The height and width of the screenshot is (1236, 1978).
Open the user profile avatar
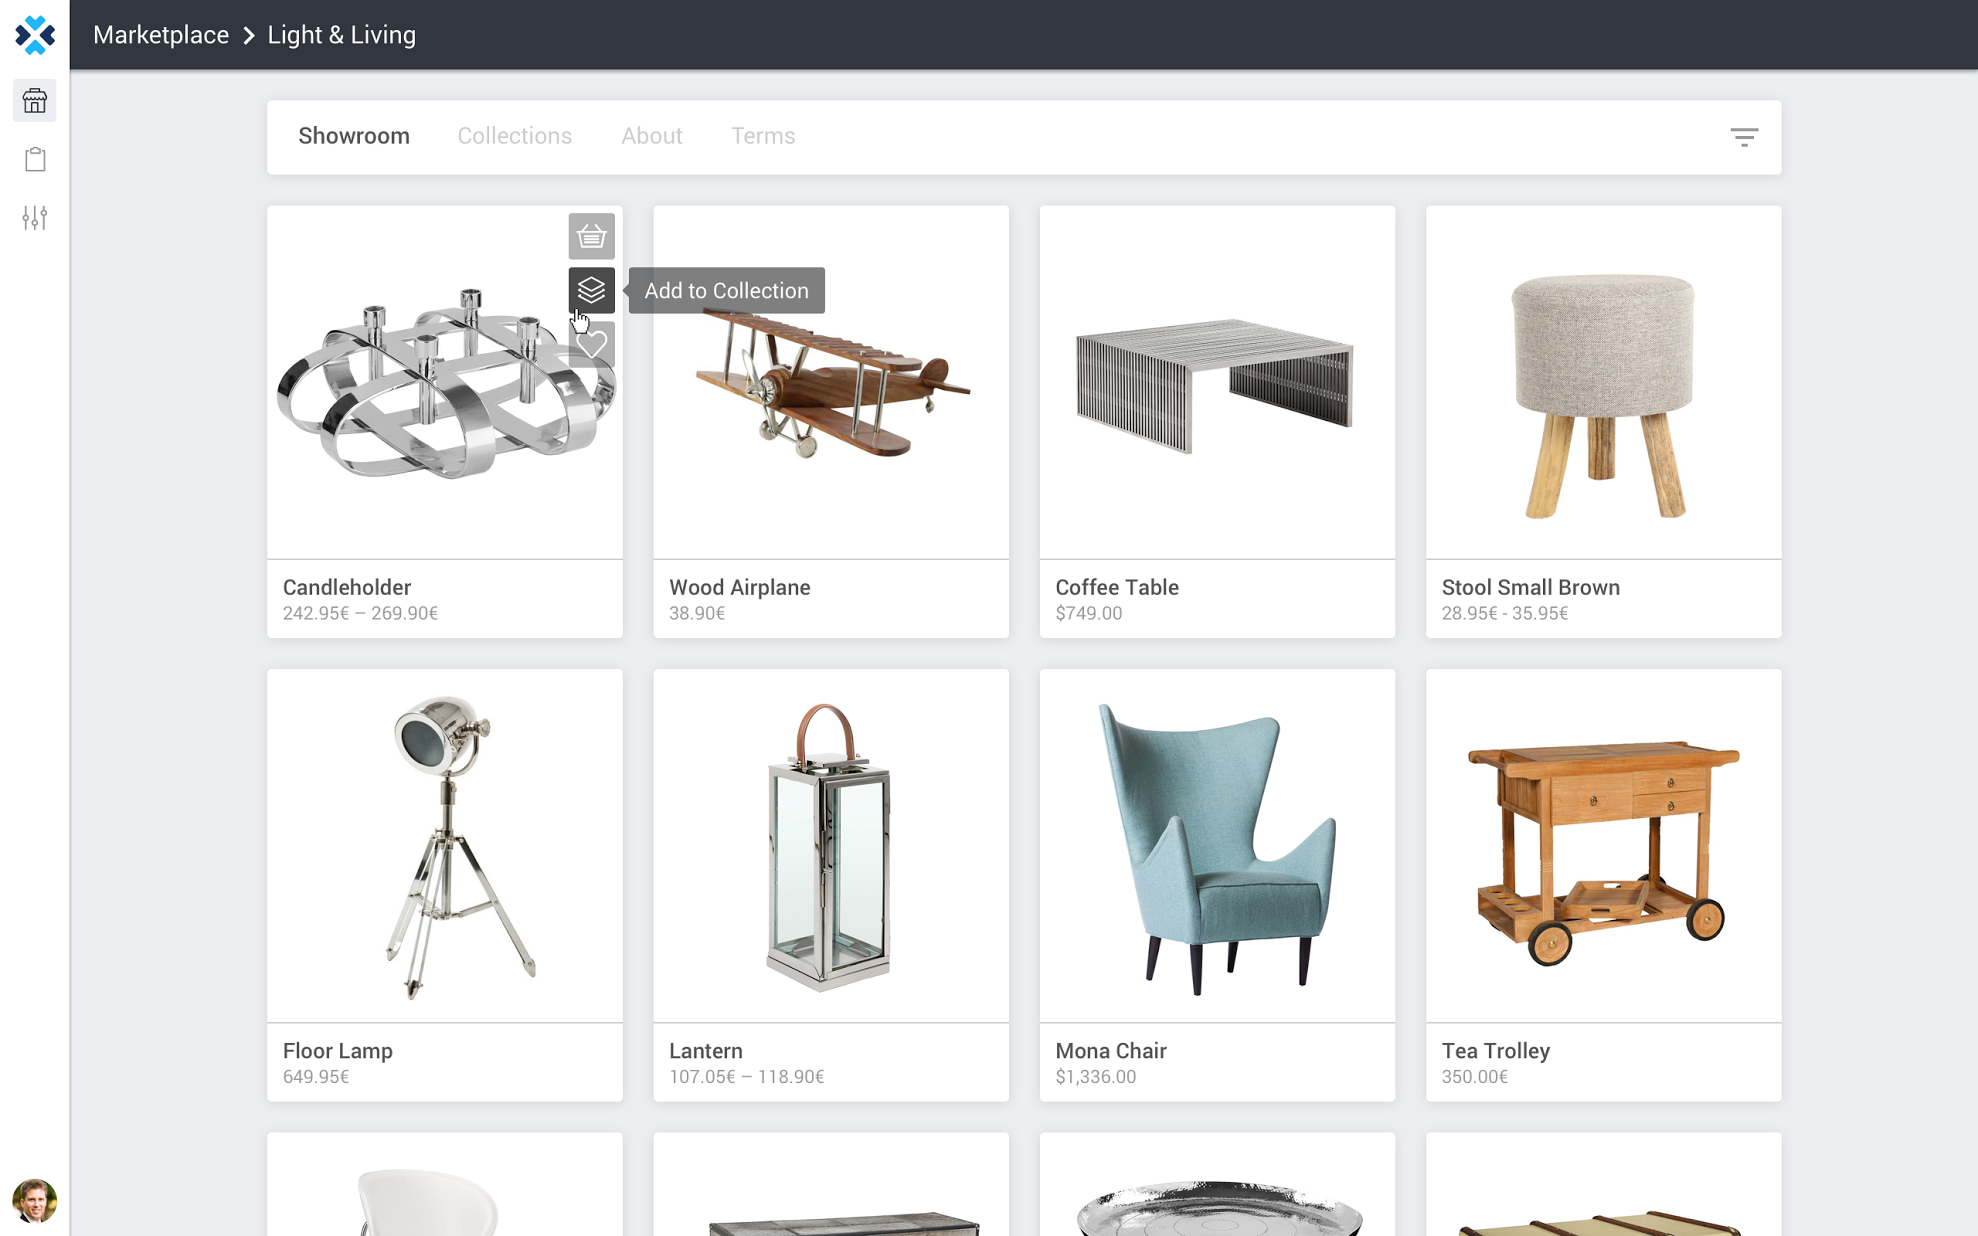(35, 1200)
